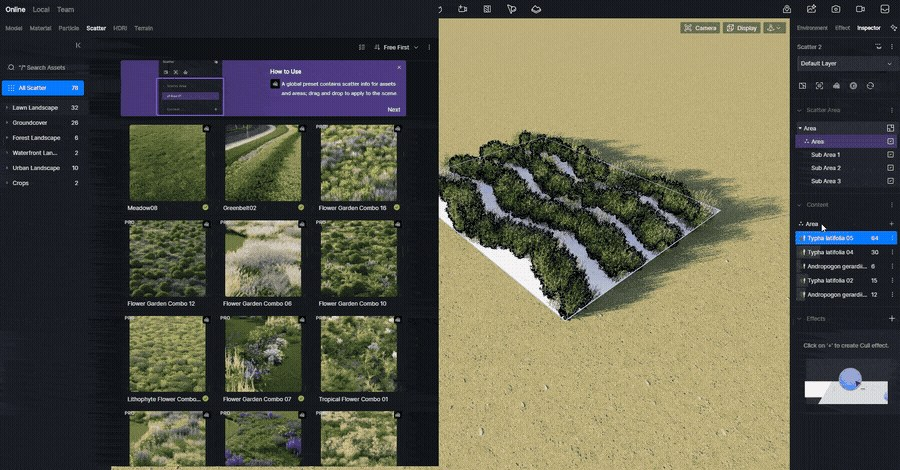Select the Waterfront Lan... category
Image resolution: width=900 pixels, height=470 pixels.
[x=42, y=153]
